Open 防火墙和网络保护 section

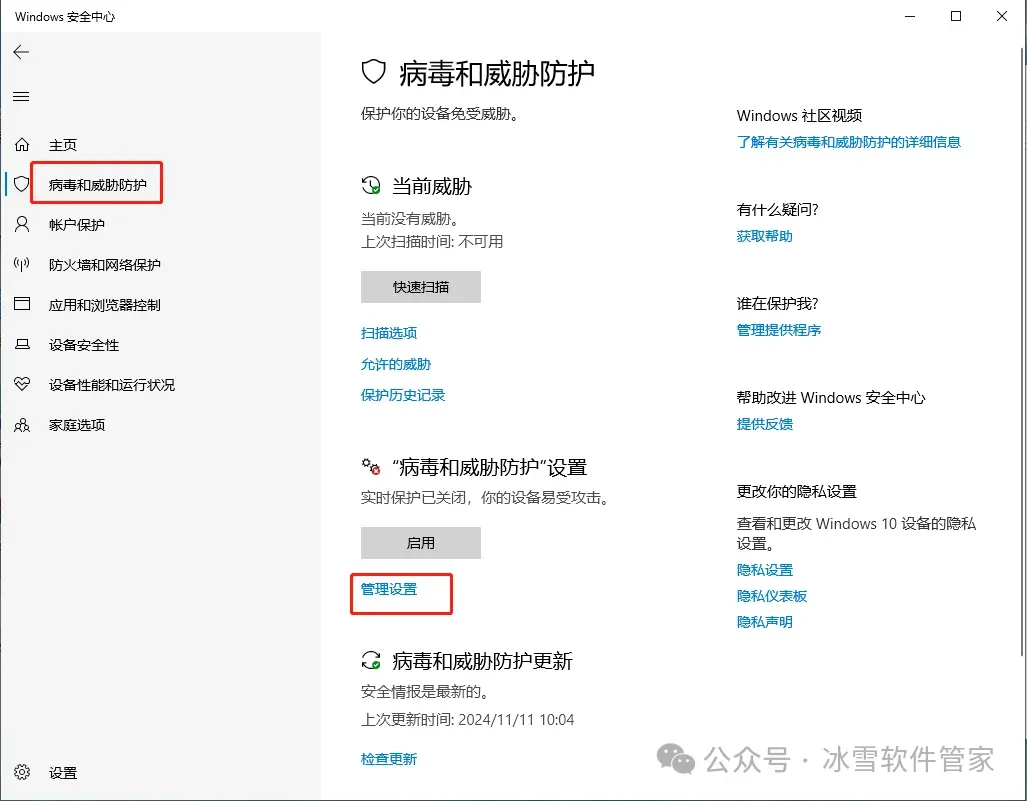tap(105, 265)
